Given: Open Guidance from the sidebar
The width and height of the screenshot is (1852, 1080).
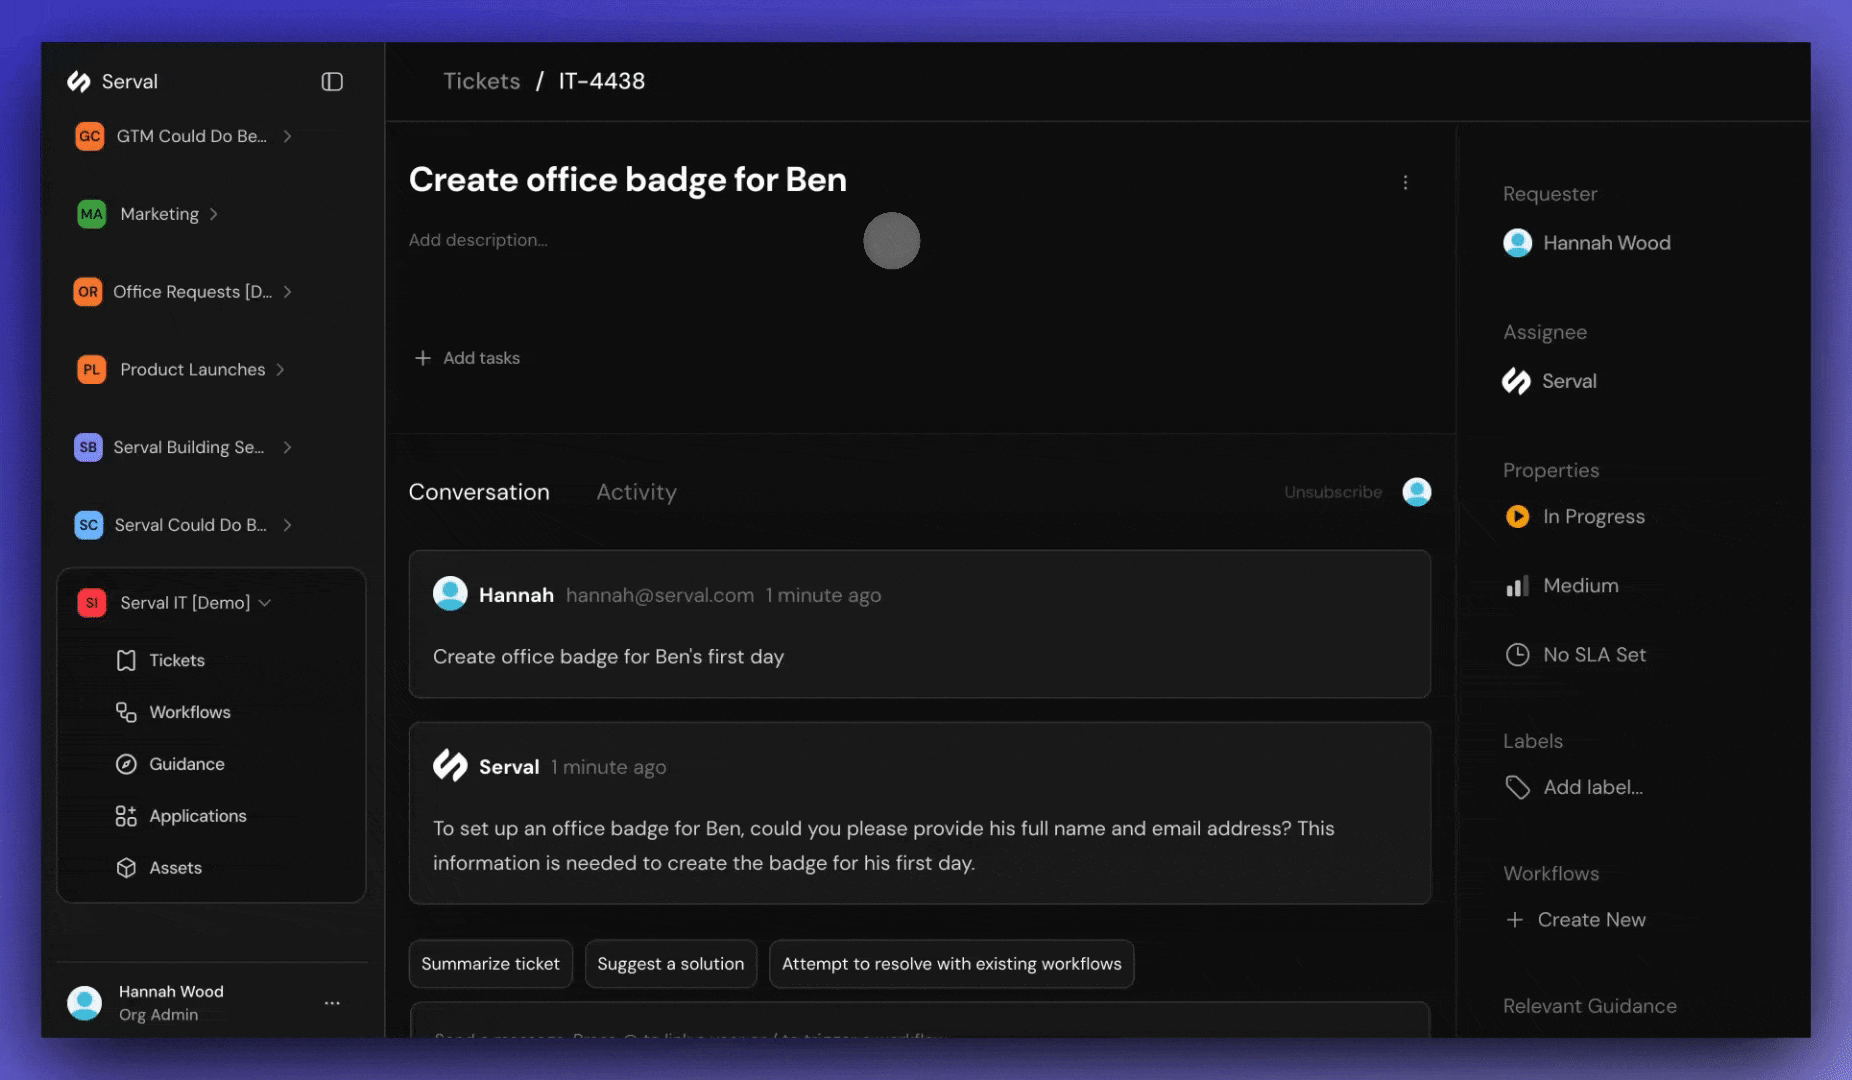Looking at the screenshot, I should pos(126,764).
